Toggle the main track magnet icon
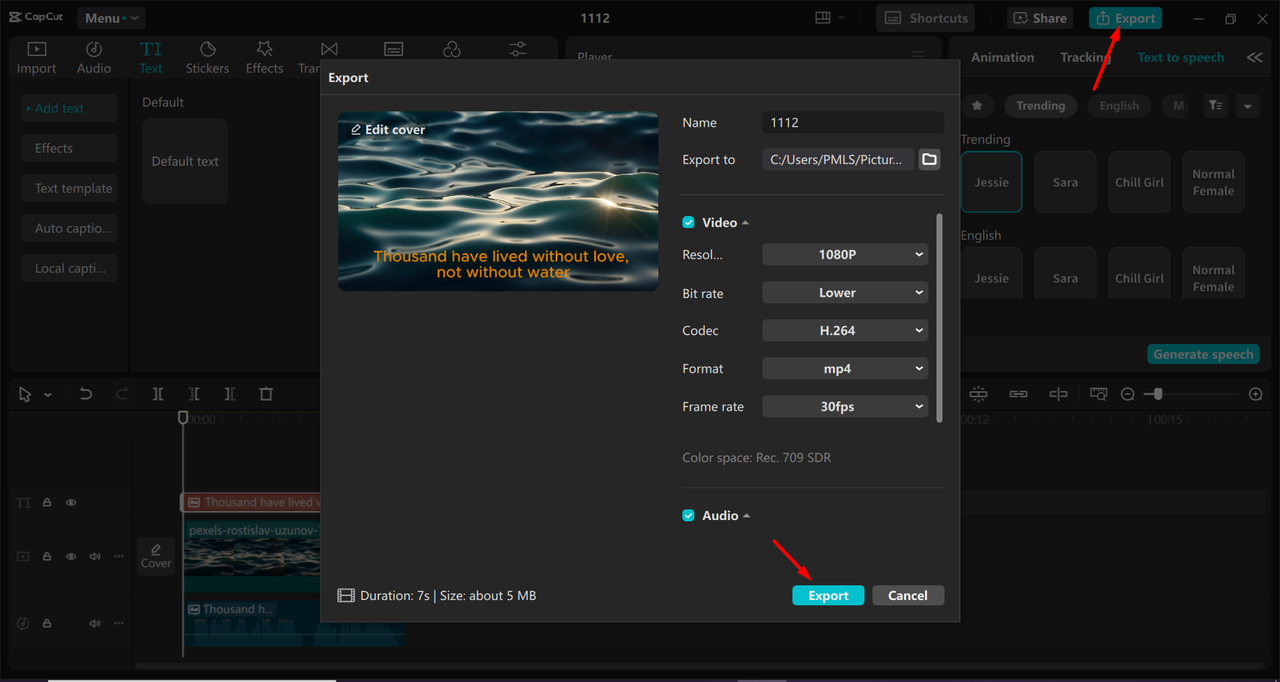This screenshot has height=682, width=1280. coord(978,394)
